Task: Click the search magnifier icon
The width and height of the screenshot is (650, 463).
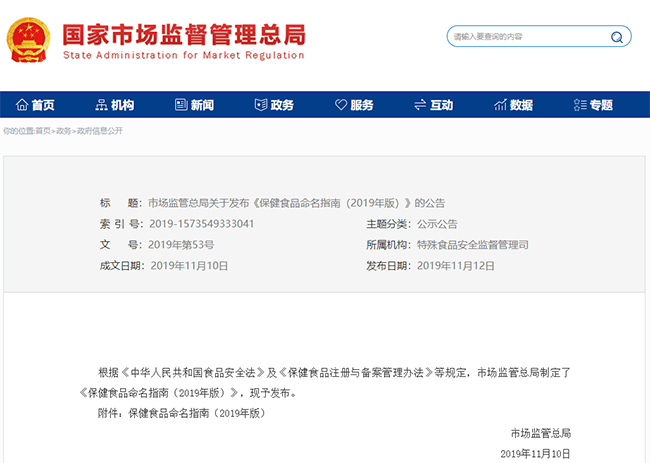Action: (x=617, y=37)
